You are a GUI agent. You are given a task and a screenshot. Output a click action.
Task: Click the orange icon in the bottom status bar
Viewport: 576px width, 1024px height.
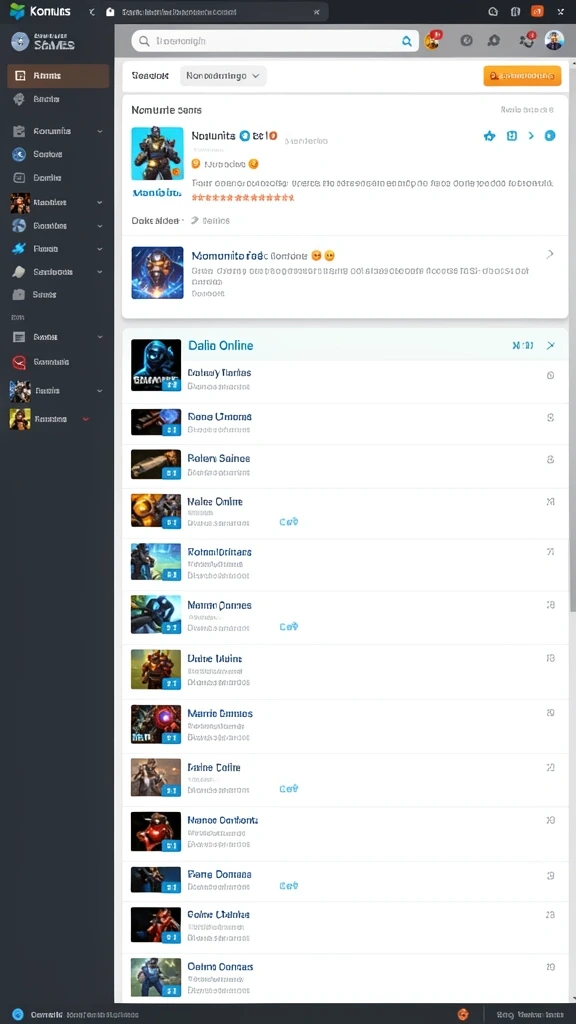point(463,1014)
